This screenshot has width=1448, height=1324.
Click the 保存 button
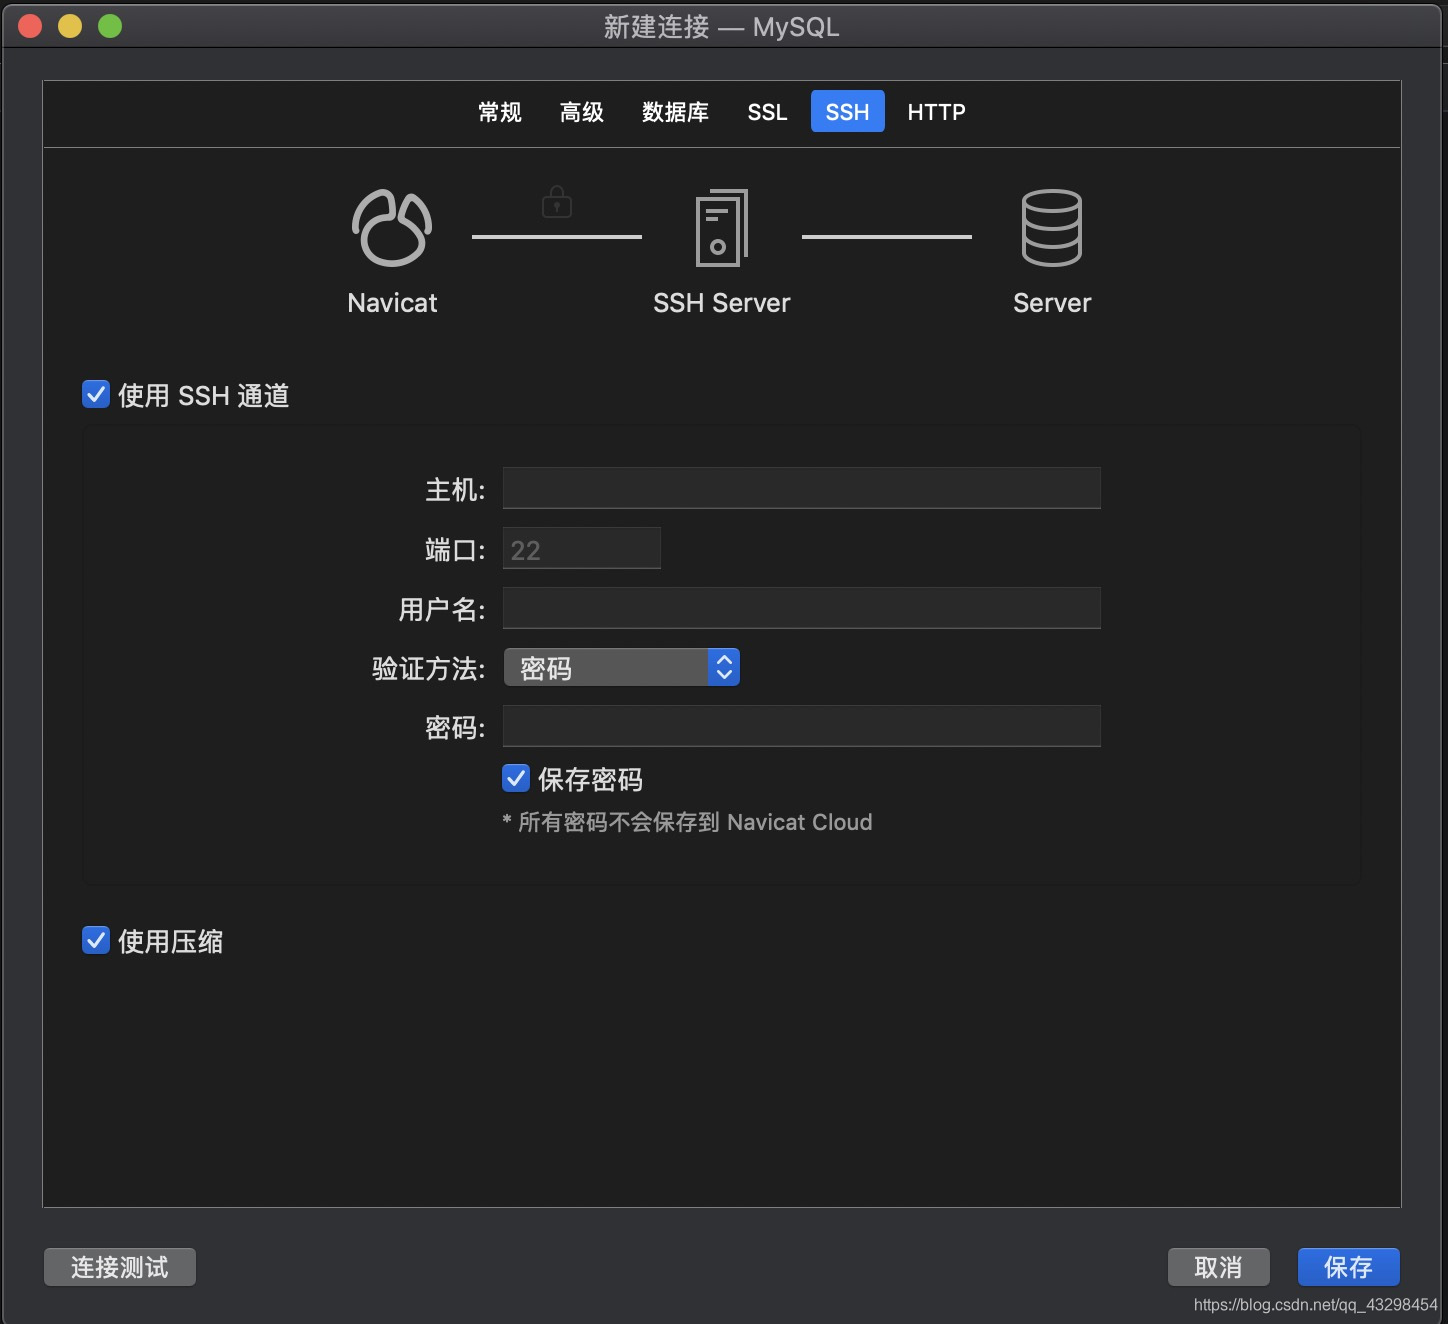pyautogui.click(x=1348, y=1267)
